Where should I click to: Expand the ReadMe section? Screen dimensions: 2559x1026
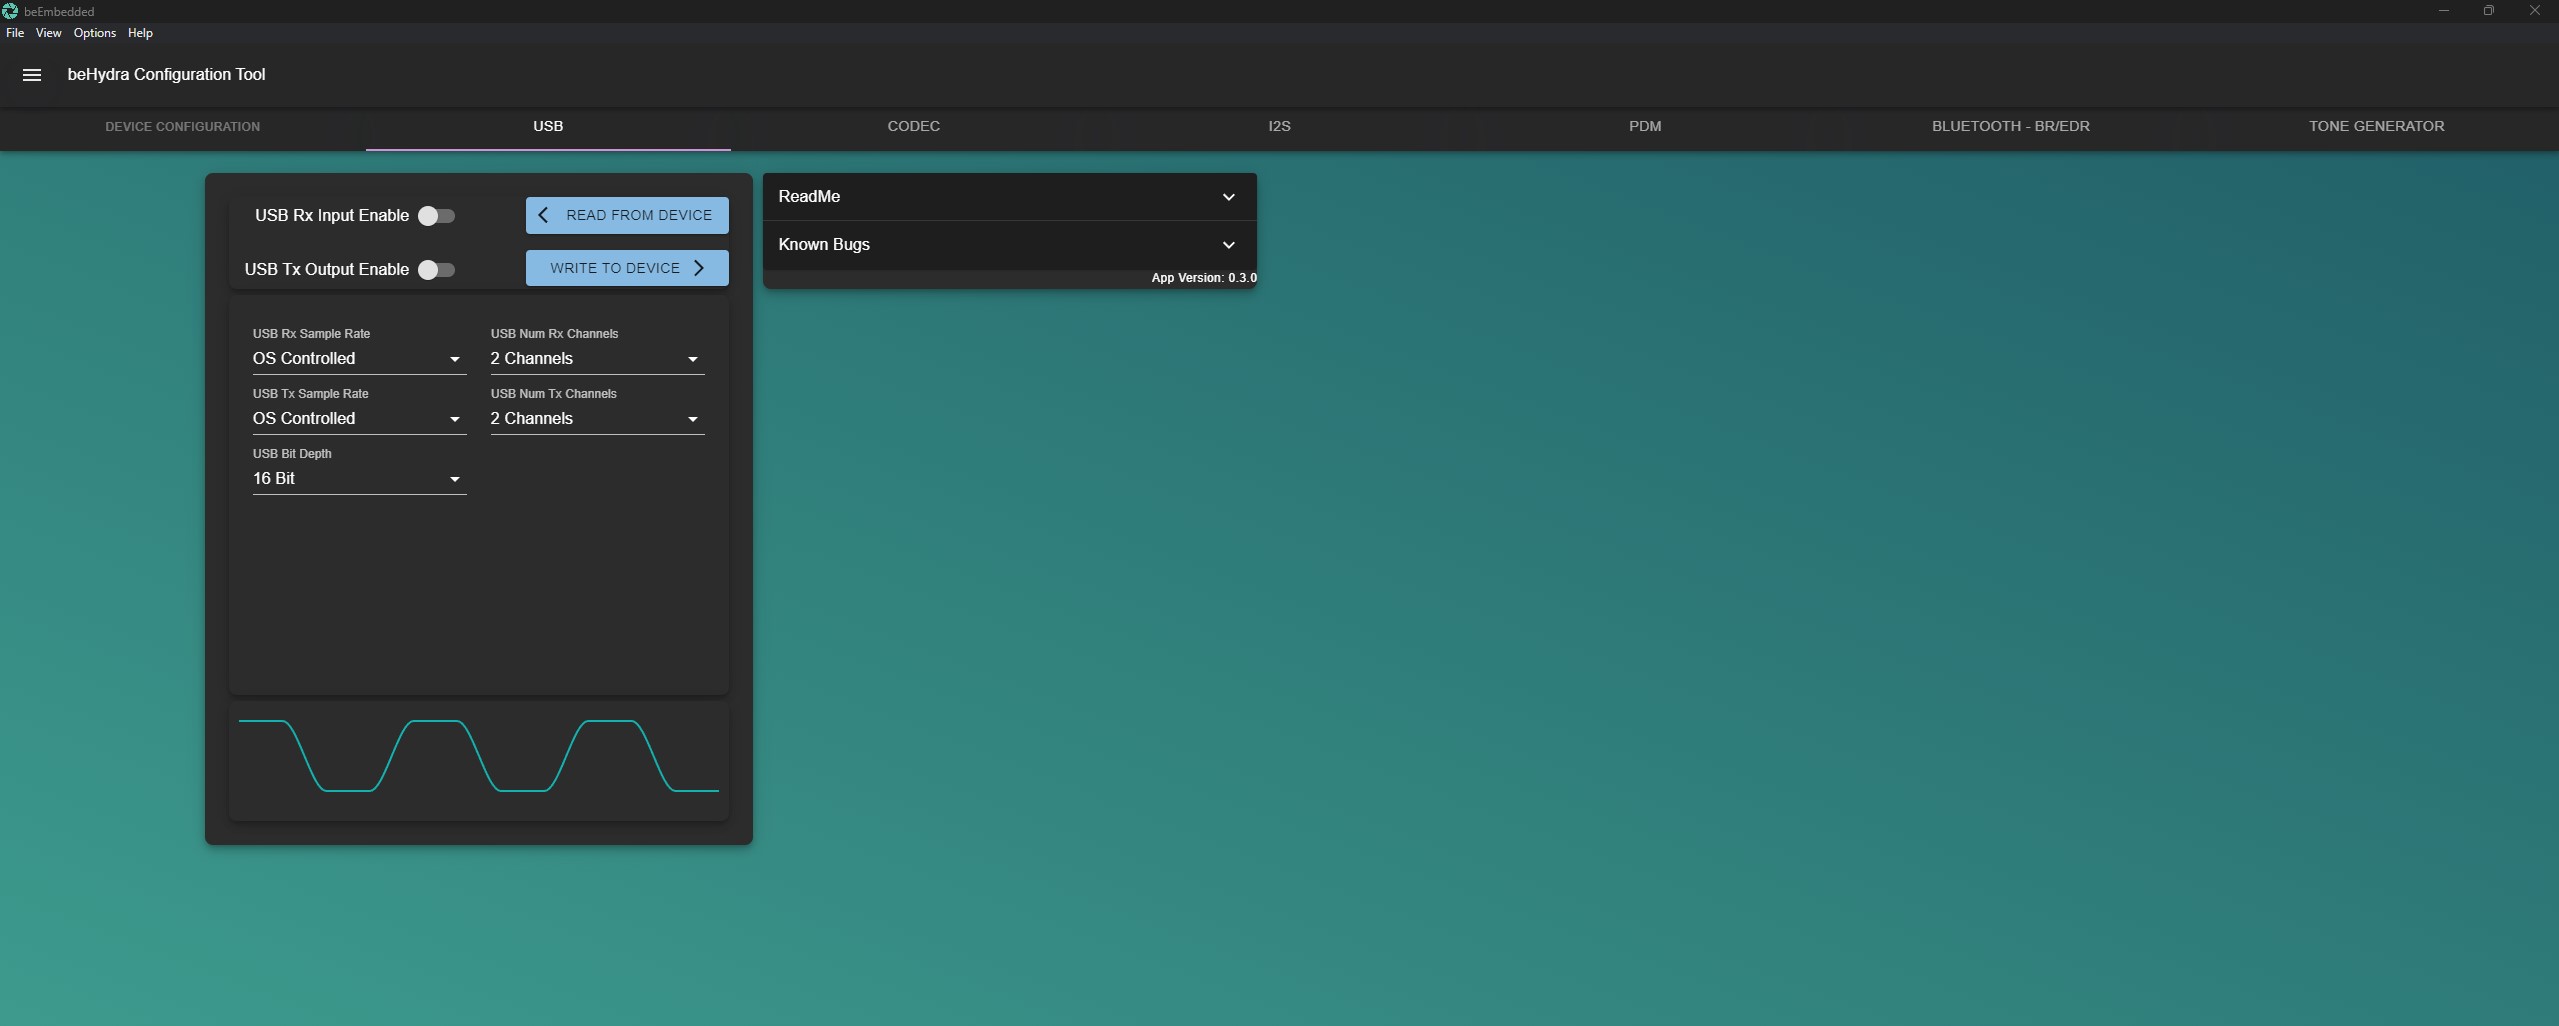pos(1008,197)
